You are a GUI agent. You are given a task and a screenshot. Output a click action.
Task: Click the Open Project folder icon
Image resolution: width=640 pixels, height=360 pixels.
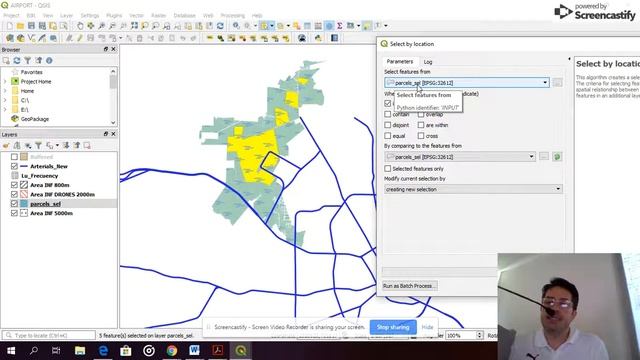pyautogui.click(x=20, y=26)
